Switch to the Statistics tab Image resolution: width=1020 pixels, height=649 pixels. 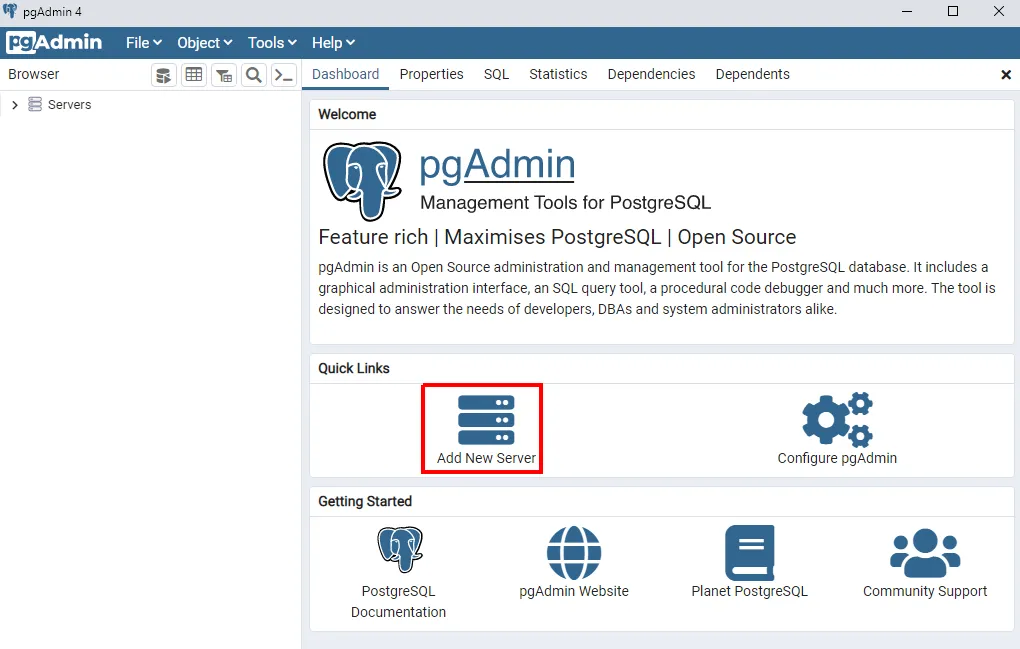click(x=558, y=74)
